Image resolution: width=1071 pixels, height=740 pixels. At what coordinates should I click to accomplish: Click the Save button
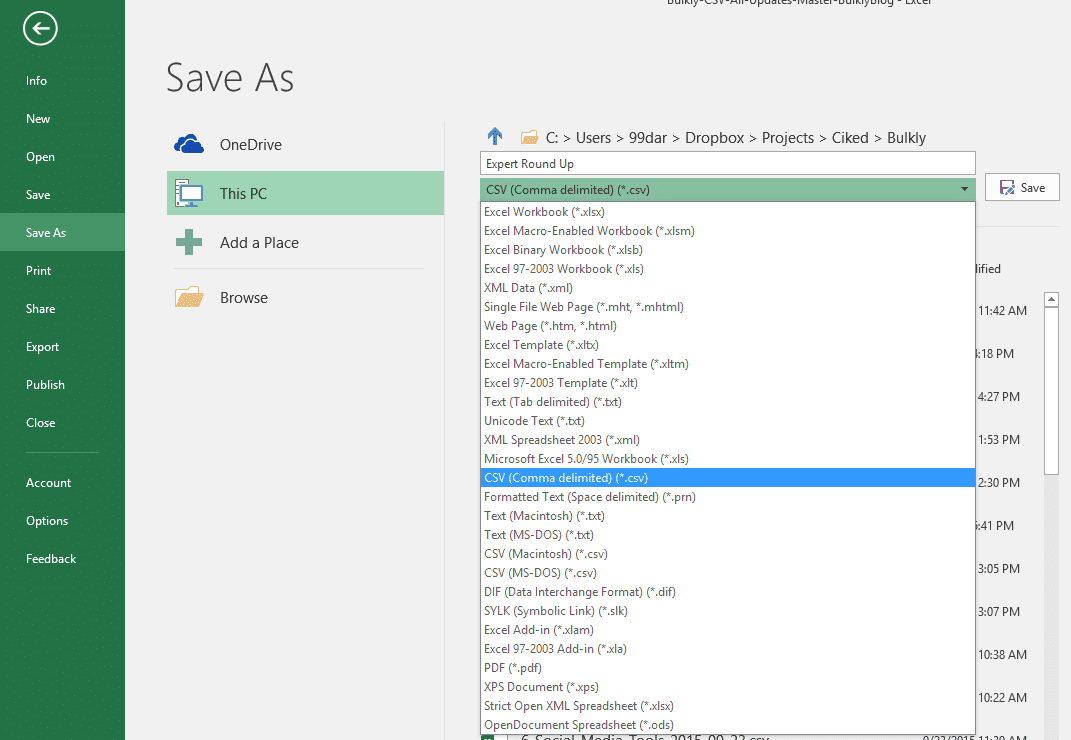1022,187
